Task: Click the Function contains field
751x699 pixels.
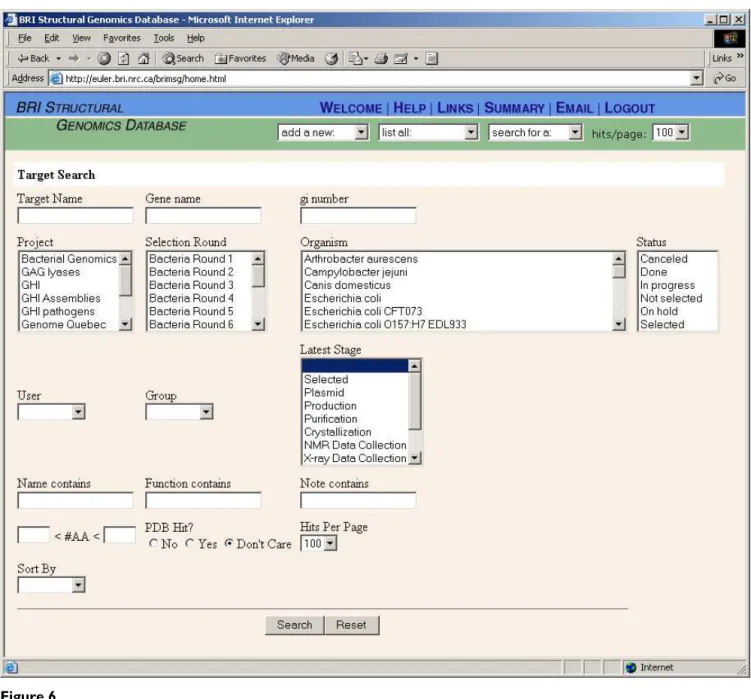Action: click(x=203, y=500)
